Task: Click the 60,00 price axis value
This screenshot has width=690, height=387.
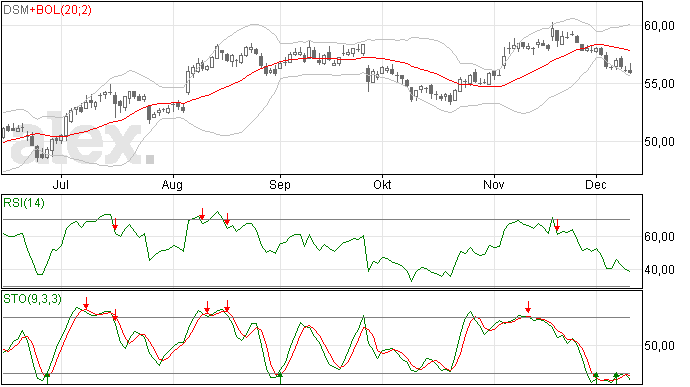Action: click(659, 26)
